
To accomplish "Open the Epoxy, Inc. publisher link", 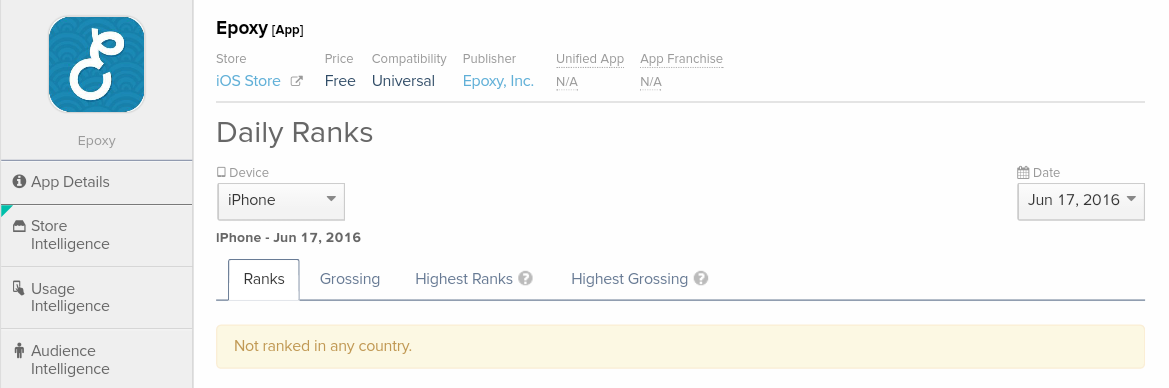I will [499, 81].
